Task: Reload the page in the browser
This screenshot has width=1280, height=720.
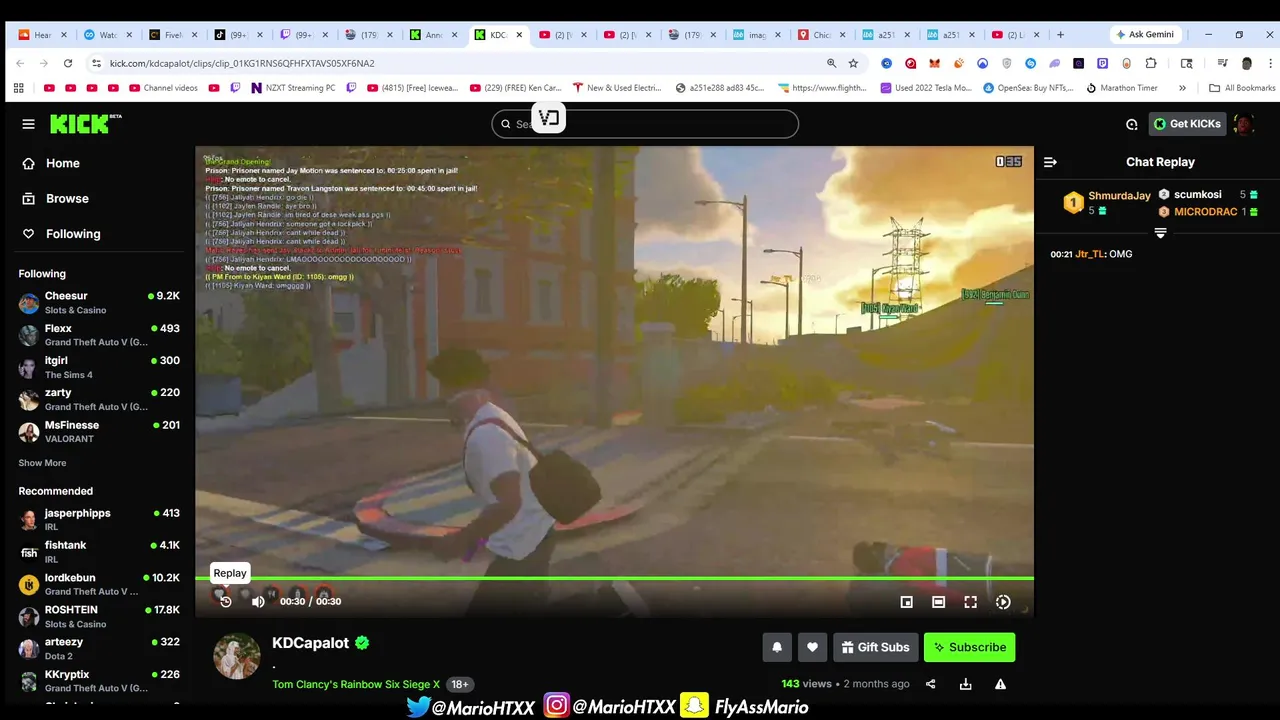Action: [x=67, y=63]
